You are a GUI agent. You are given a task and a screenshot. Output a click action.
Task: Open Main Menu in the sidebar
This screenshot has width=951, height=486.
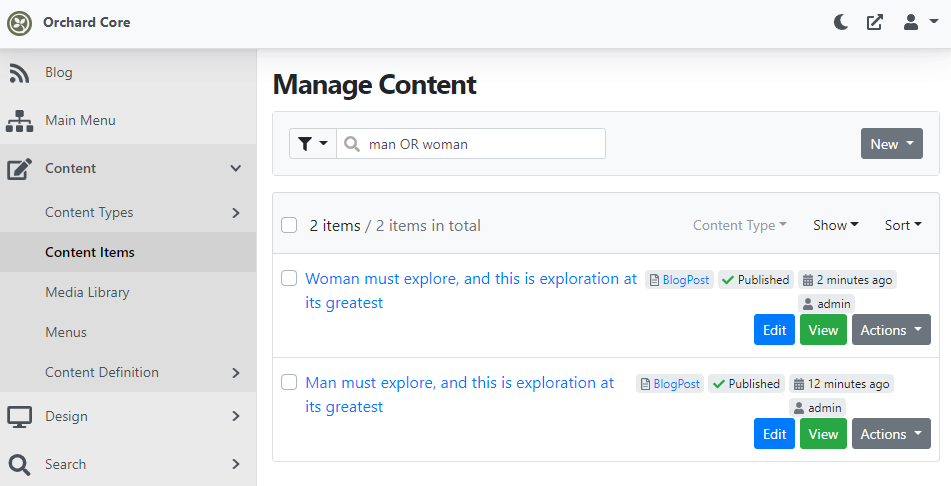[x=80, y=120]
